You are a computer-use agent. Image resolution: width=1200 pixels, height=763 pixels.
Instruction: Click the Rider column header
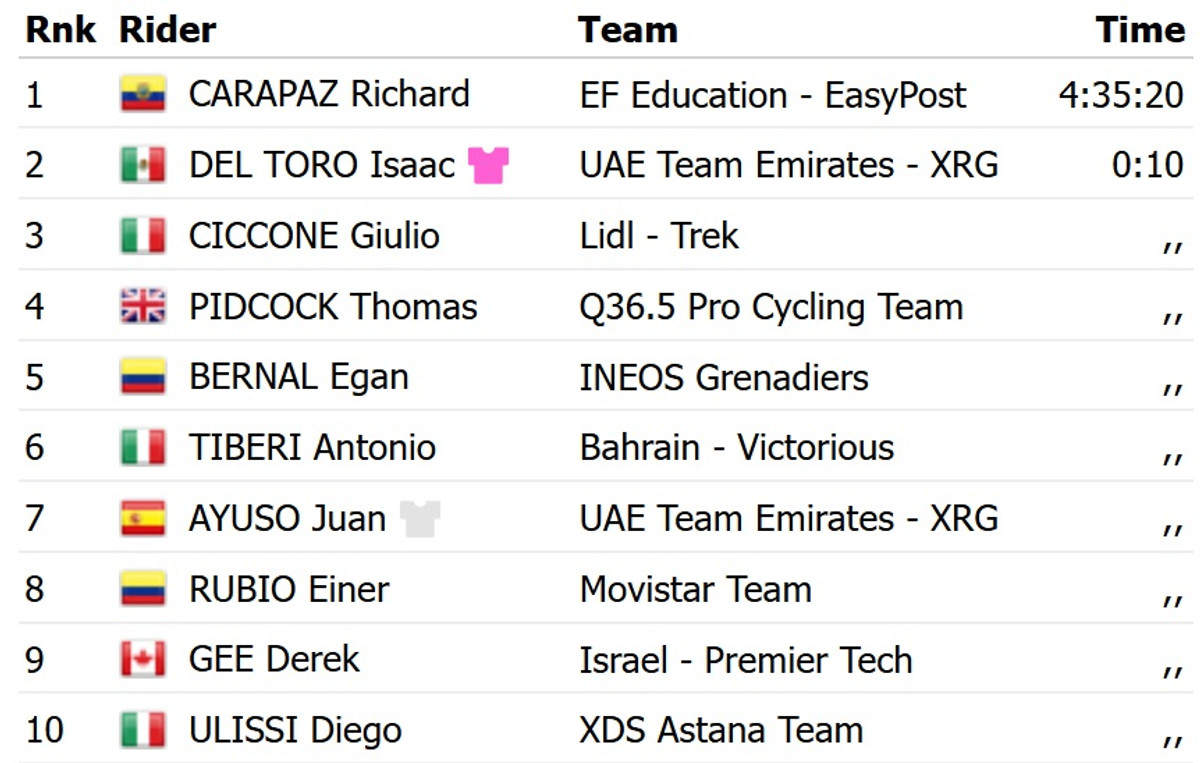tap(167, 30)
